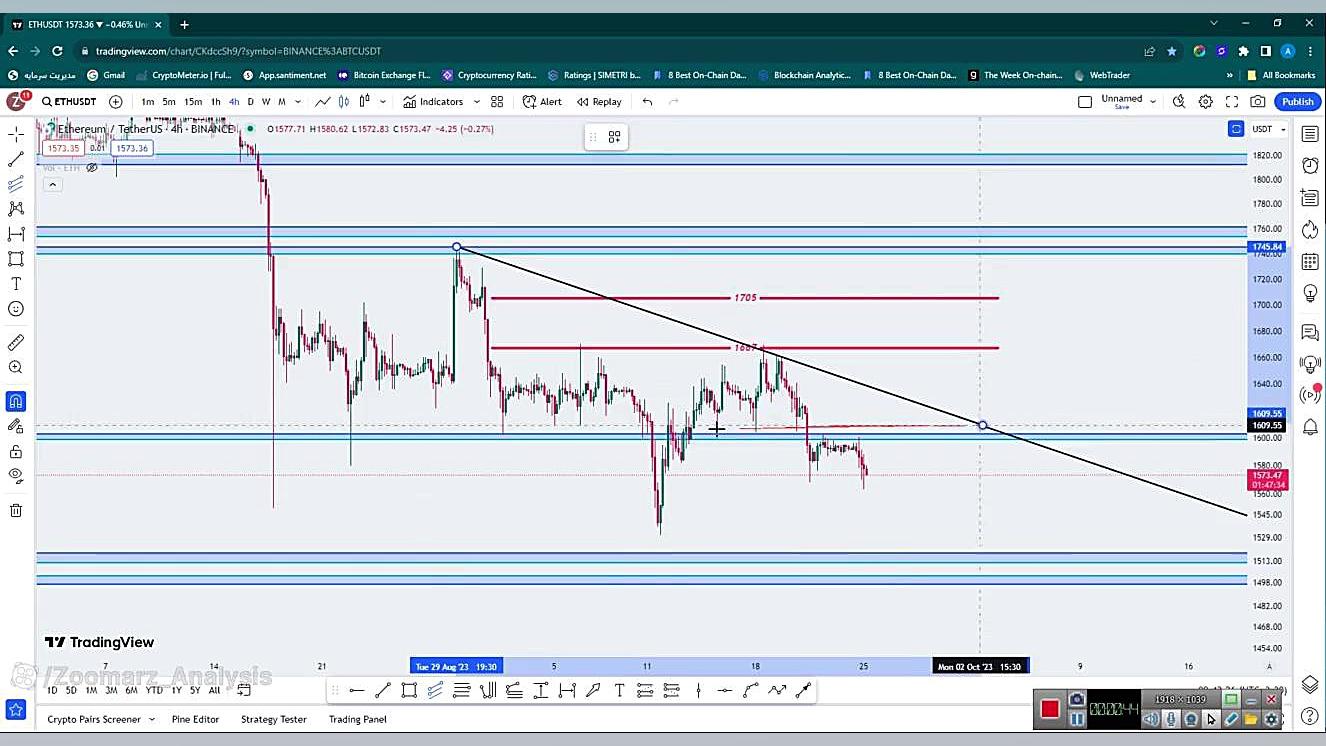Select the crosshair cursor tool

coord(16,134)
